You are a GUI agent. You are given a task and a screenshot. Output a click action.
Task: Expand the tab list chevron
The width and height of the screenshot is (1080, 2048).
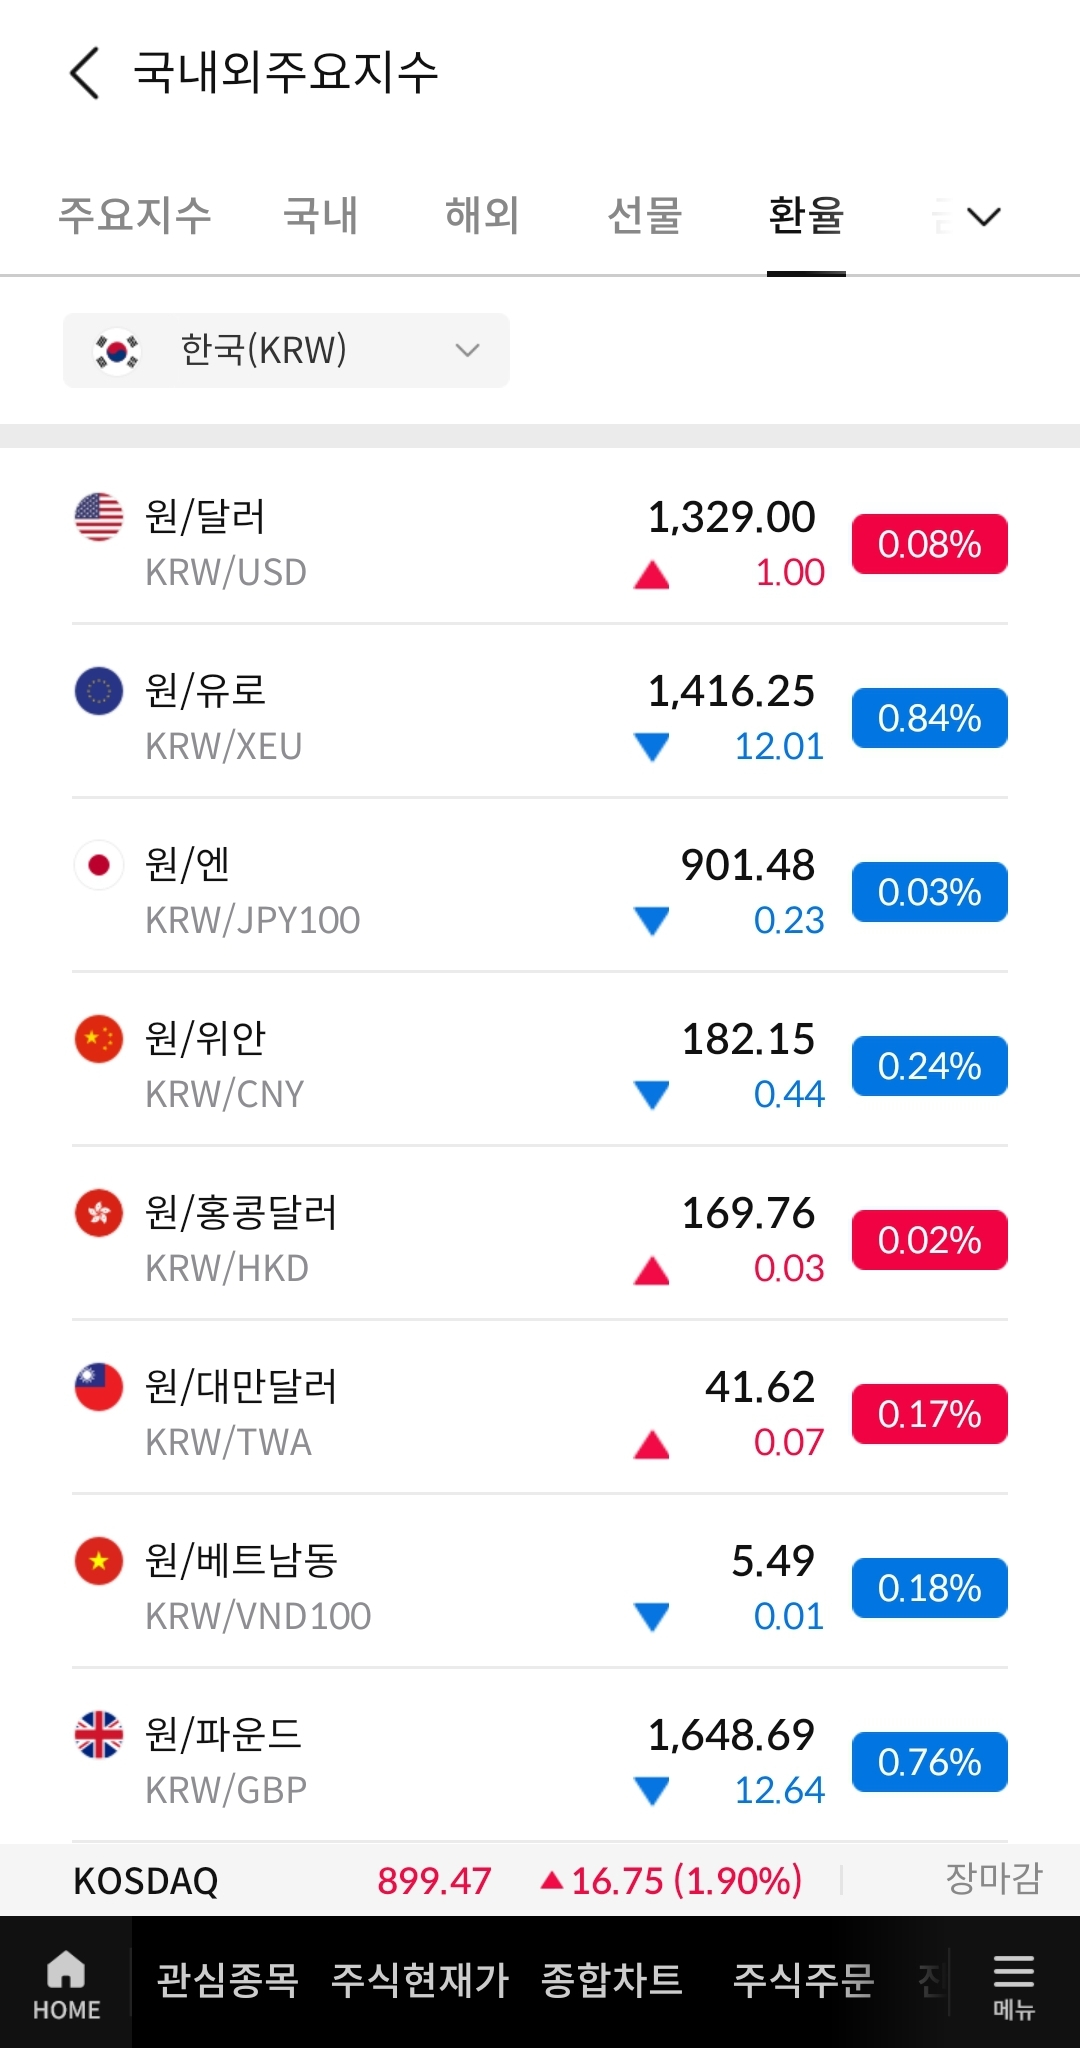tap(984, 216)
